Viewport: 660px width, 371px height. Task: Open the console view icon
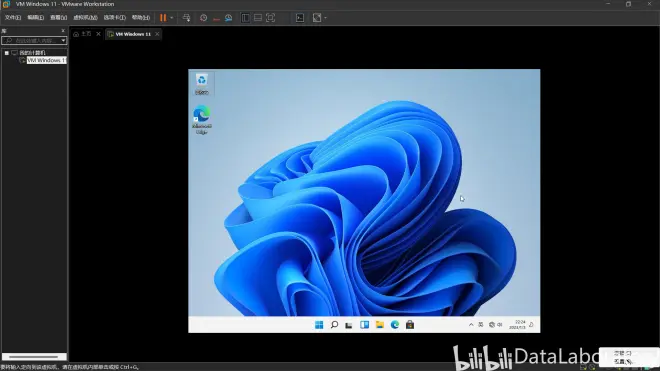pos(300,18)
